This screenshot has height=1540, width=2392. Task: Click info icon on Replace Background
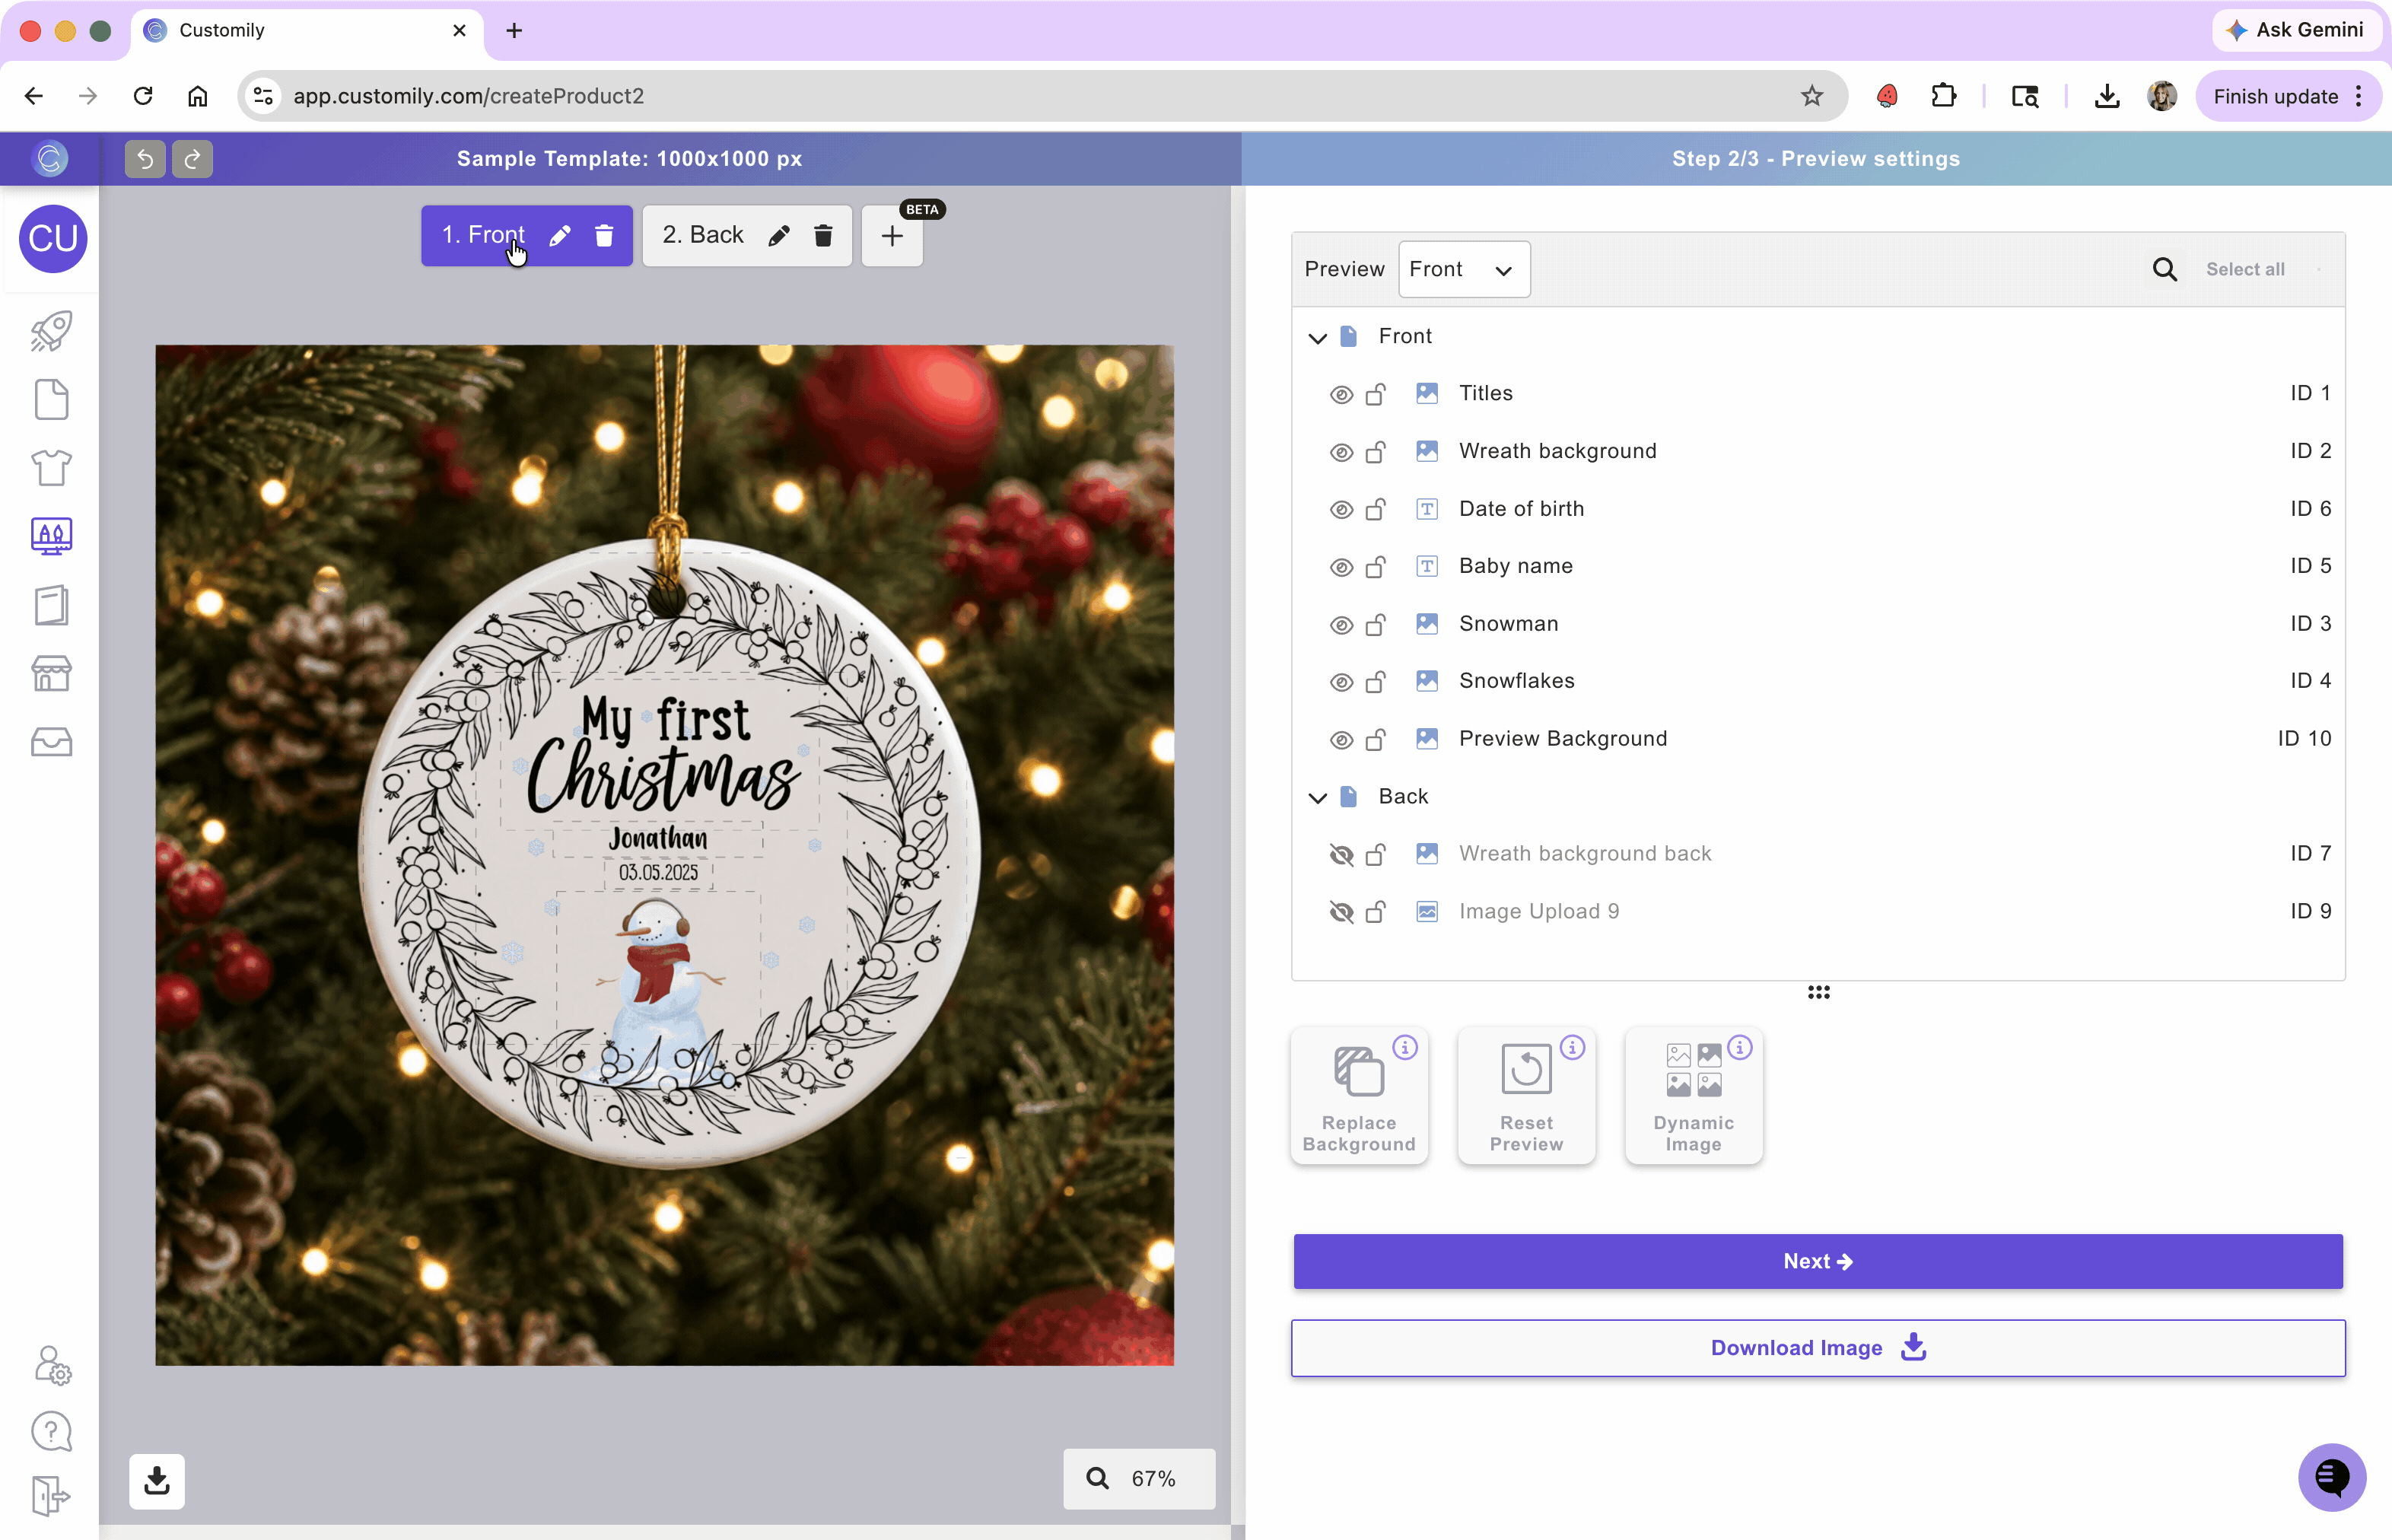click(1405, 1047)
